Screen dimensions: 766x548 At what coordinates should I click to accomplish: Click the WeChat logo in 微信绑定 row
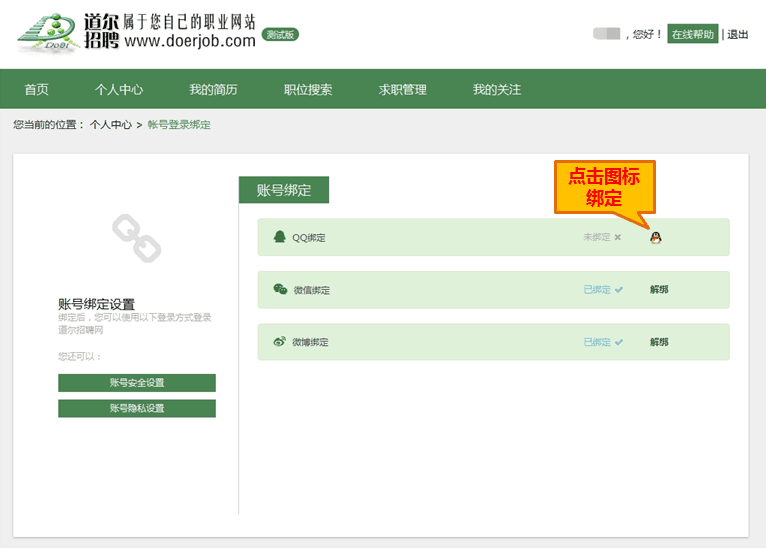[x=280, y=290]
